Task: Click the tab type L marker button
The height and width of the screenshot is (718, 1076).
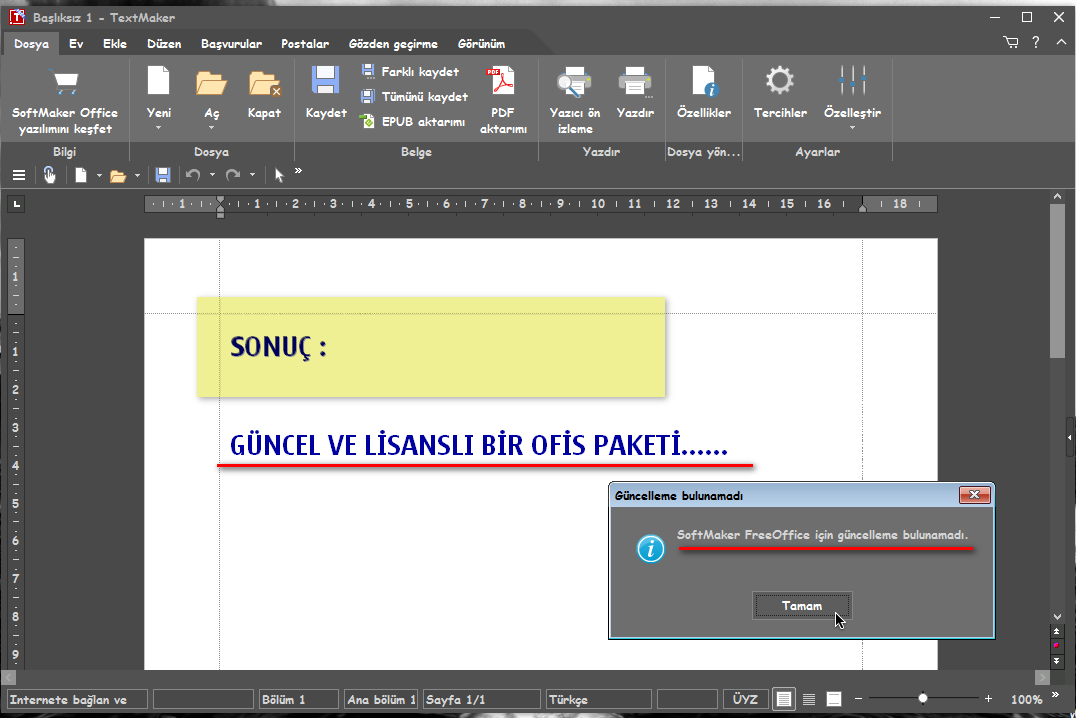Action: (x=16, y=204)
